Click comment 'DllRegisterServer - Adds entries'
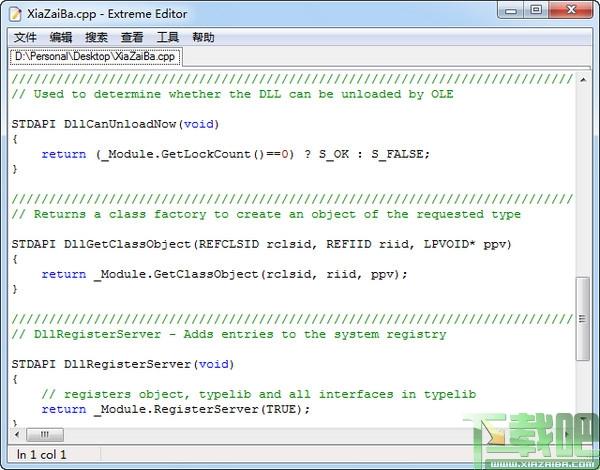600x470 pixels. (x=229, y=334)
